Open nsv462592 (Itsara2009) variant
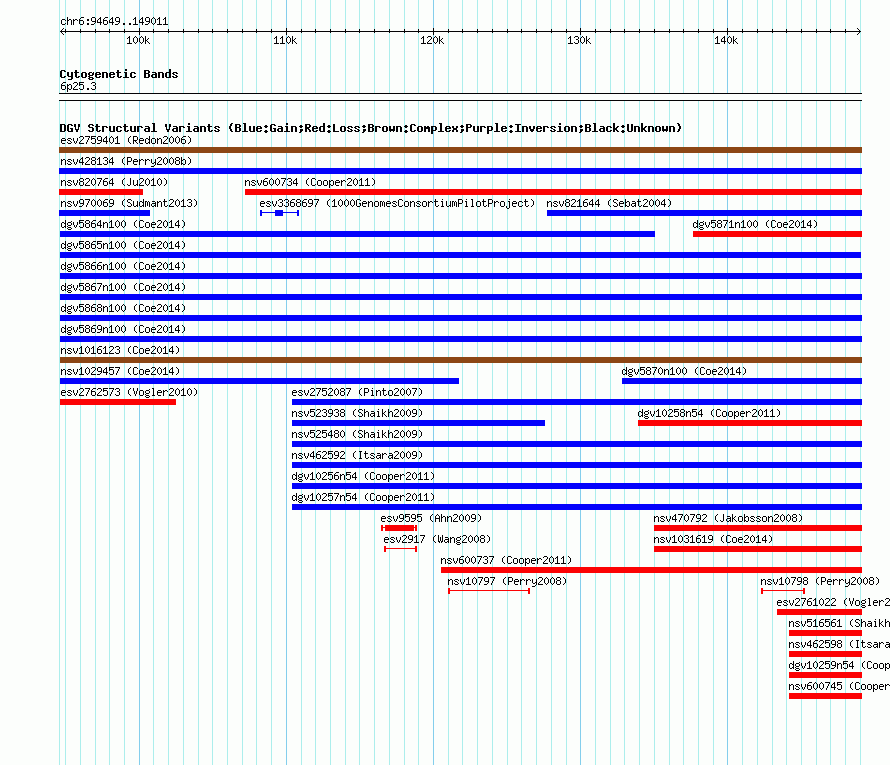This screenshot has height=765, width=890. click(357, 455)
